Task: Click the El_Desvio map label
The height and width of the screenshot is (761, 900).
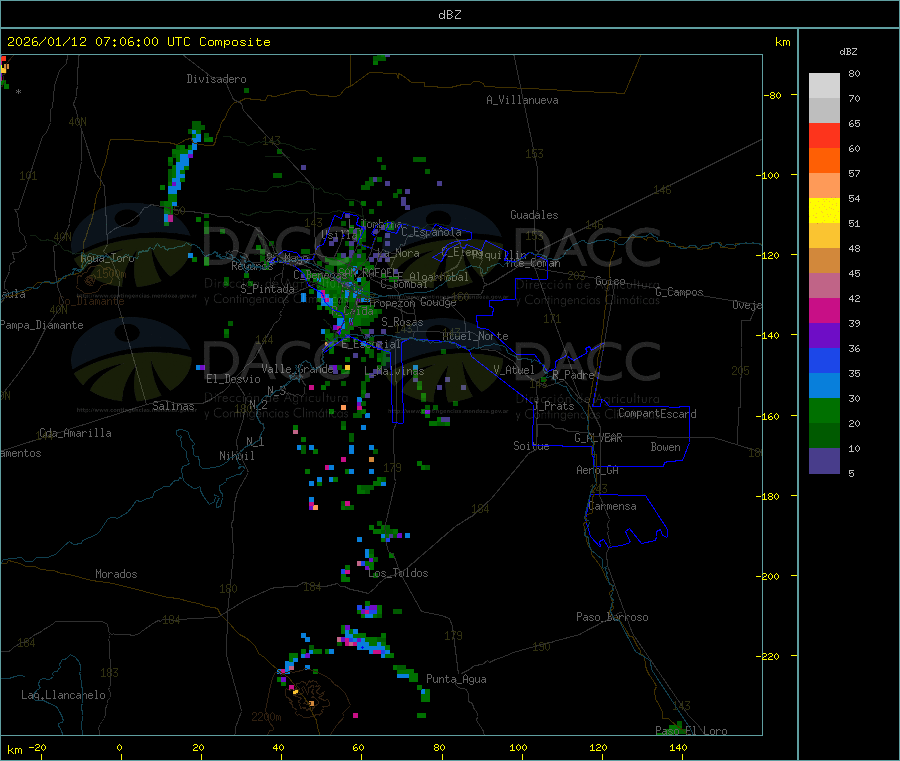Action: pos(233,379)
